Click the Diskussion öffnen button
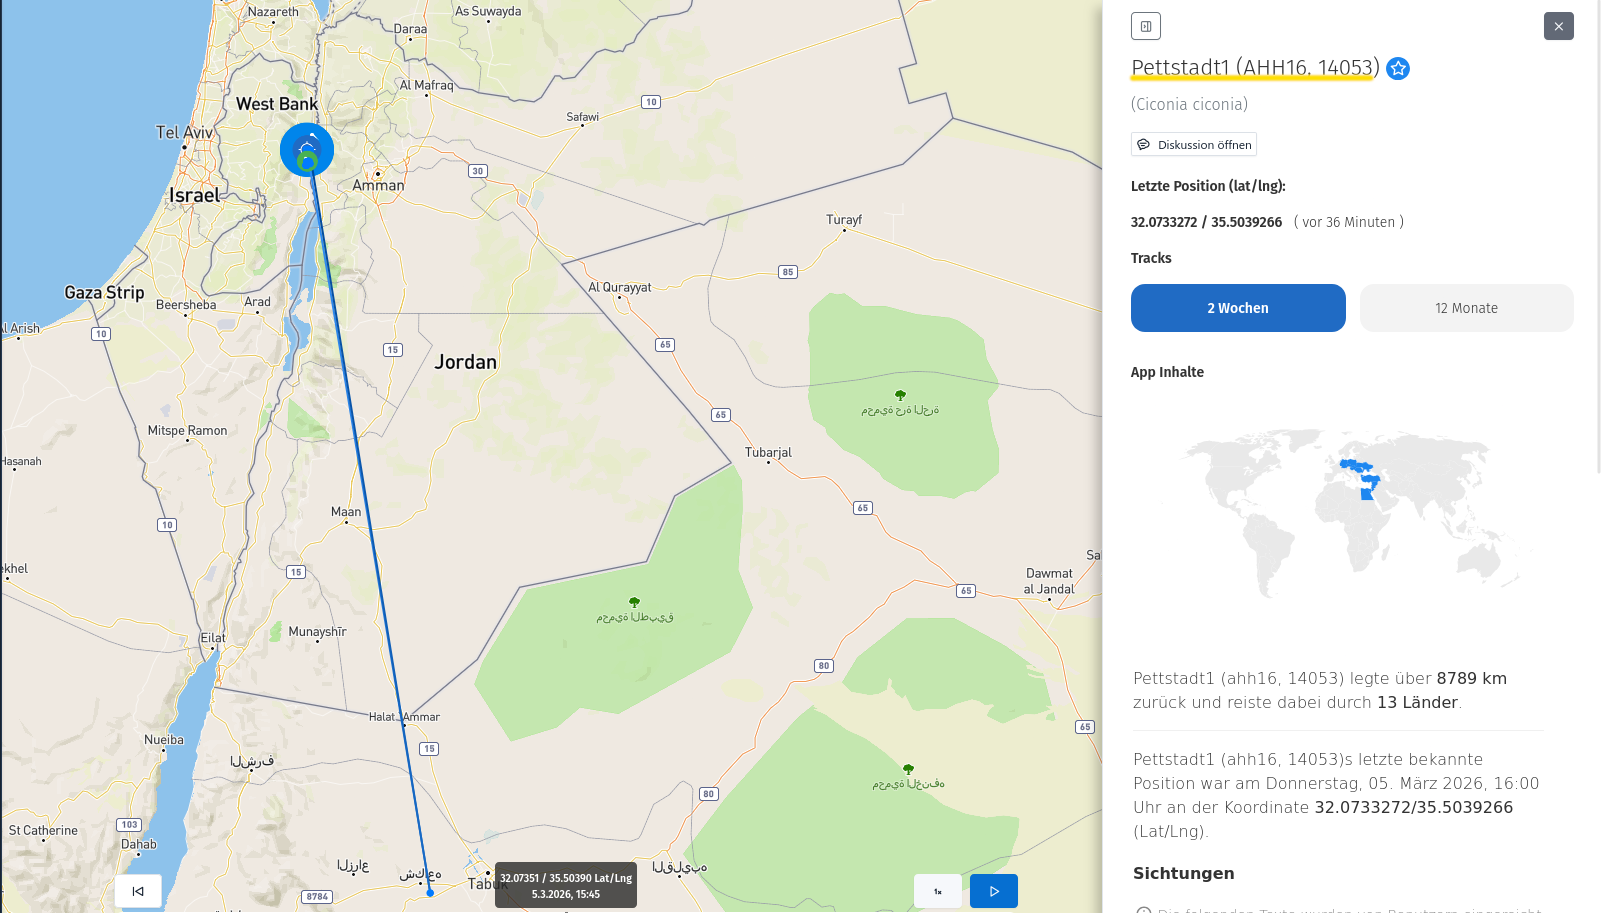 pos(1194,145)
